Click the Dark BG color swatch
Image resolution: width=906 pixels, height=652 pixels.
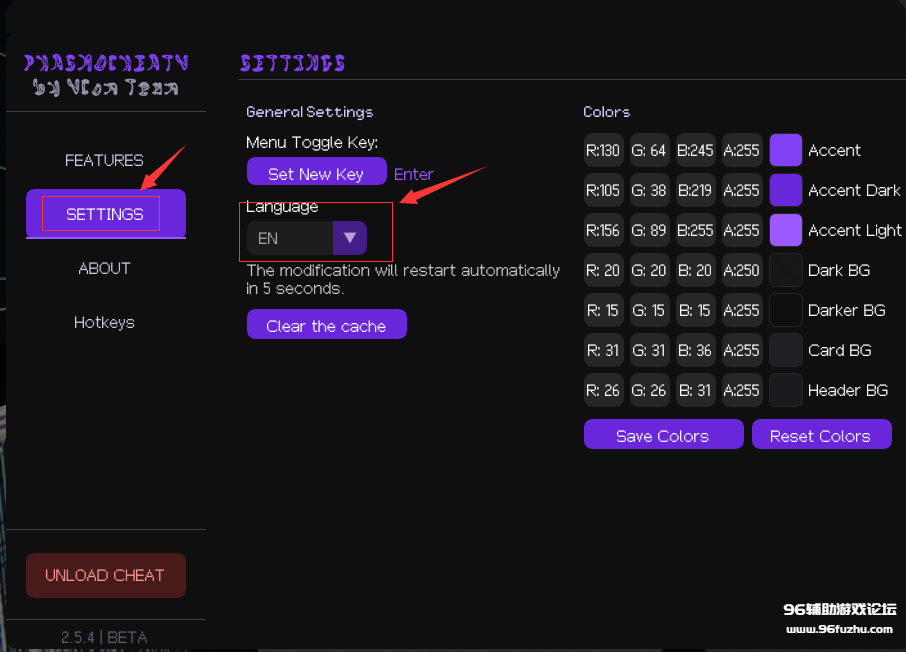point(785,270)
